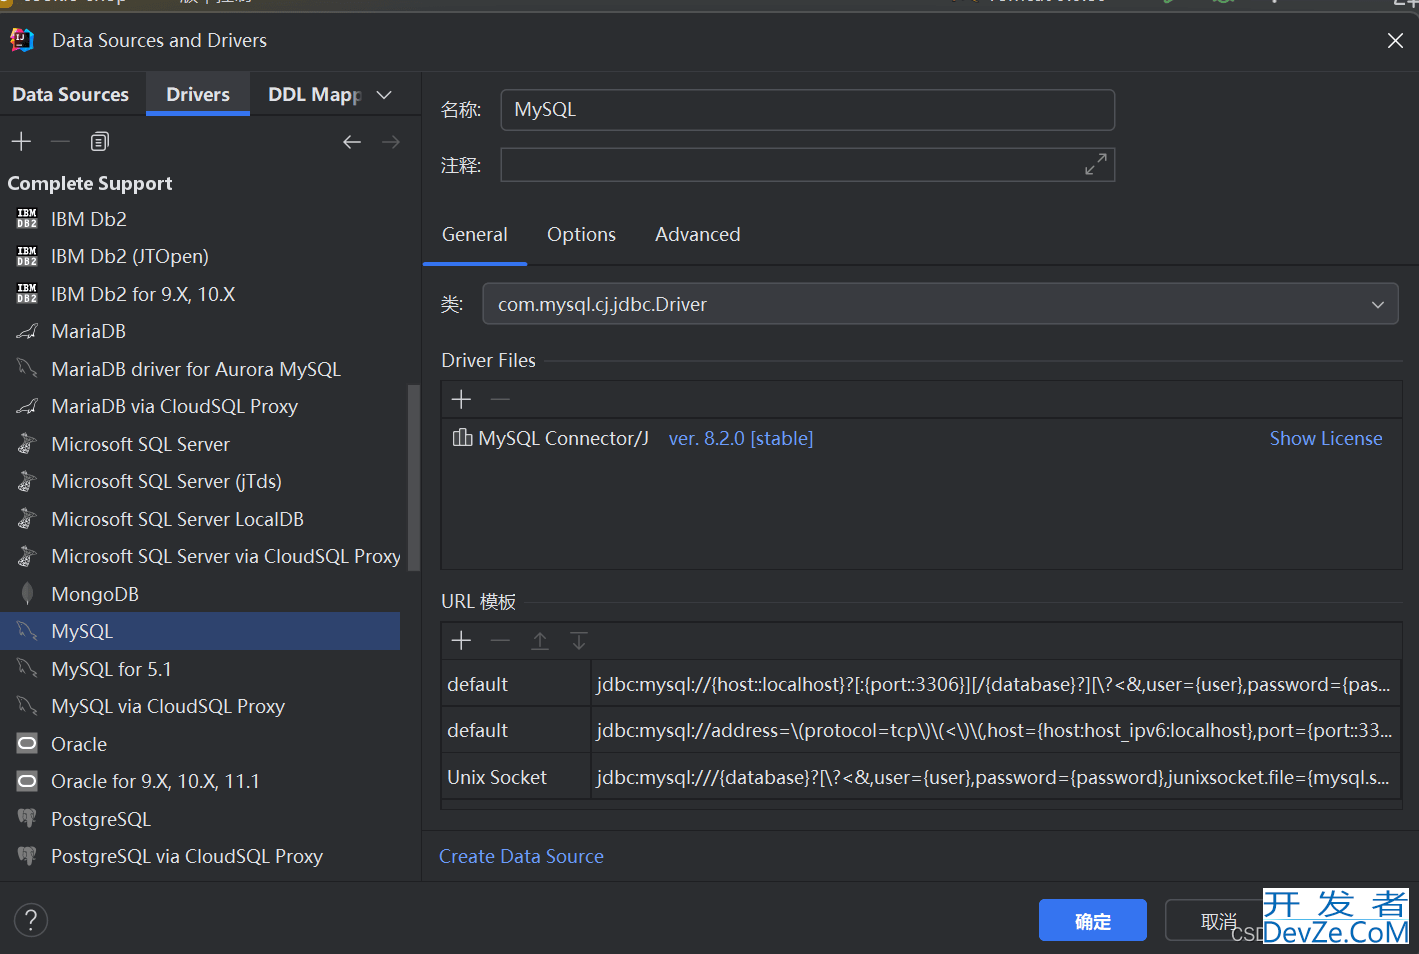The image size is (1419, 954).
Task: Open the Options tab
Action: point(581,234)
